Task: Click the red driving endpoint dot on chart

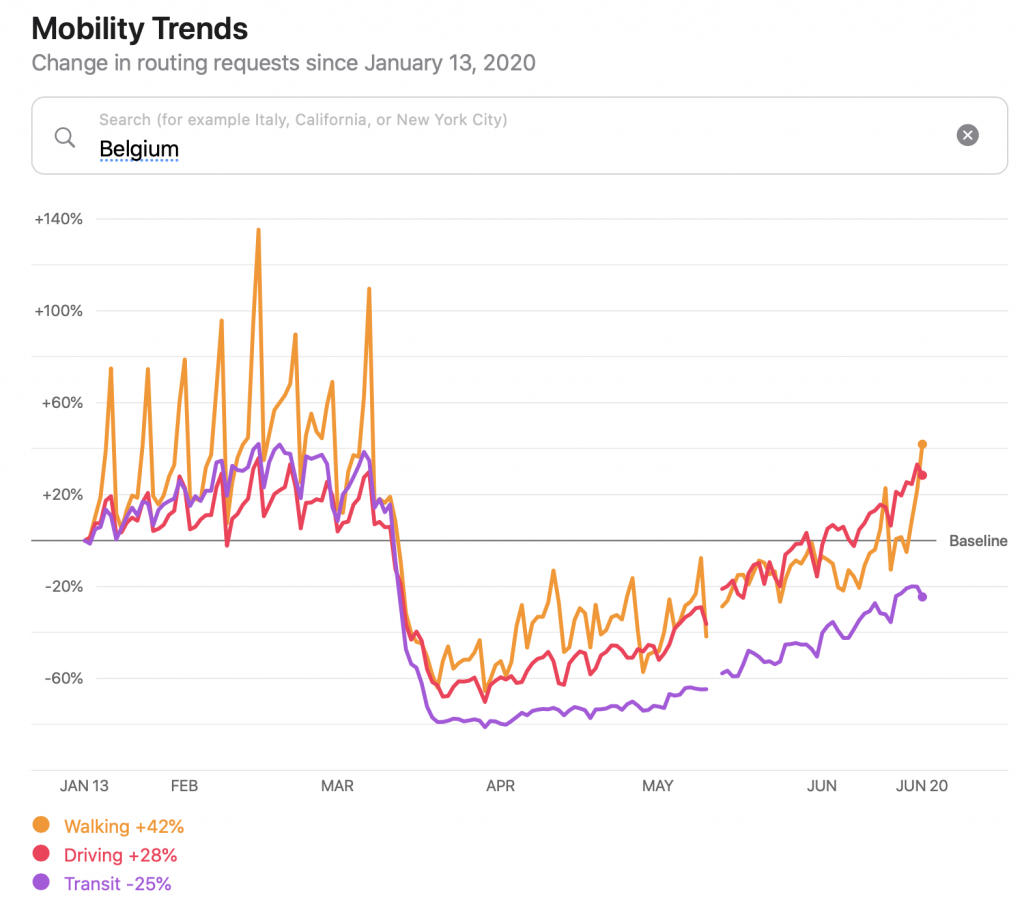Action: [923, 475]
